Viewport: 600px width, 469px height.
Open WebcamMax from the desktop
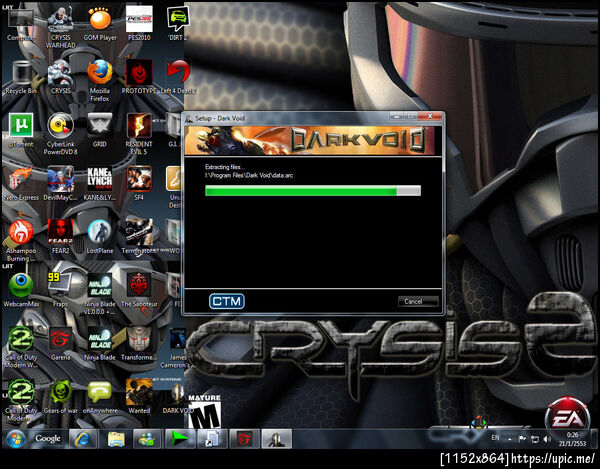(21, 291)
